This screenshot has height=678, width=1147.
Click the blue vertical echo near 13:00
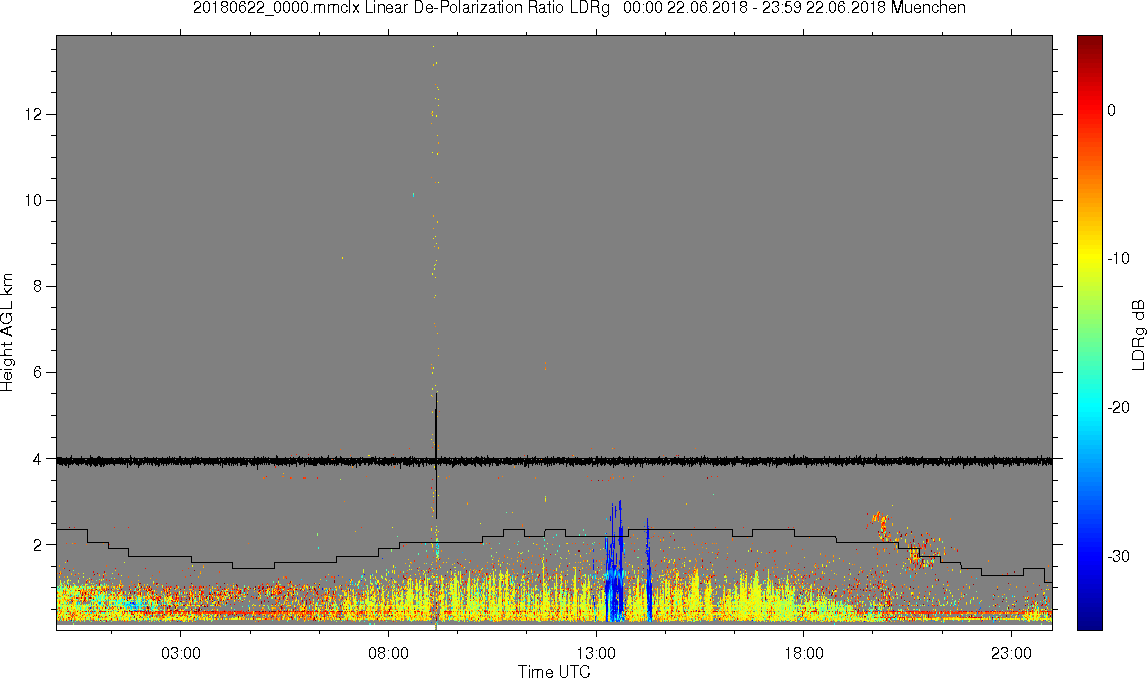point(614,562)
